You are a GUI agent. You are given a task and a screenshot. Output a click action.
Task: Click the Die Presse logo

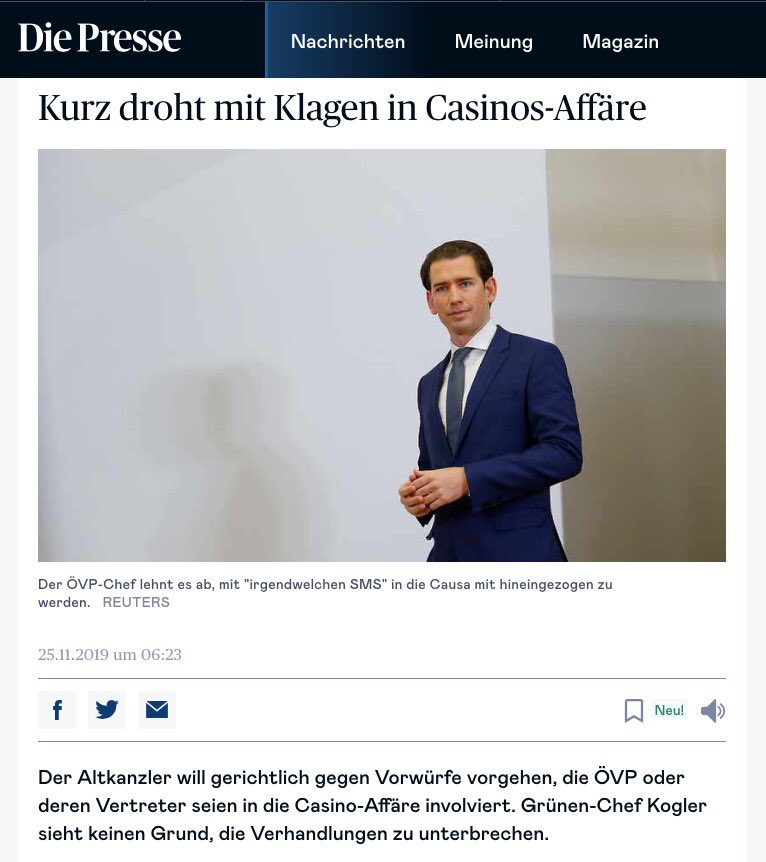point(100,38)
